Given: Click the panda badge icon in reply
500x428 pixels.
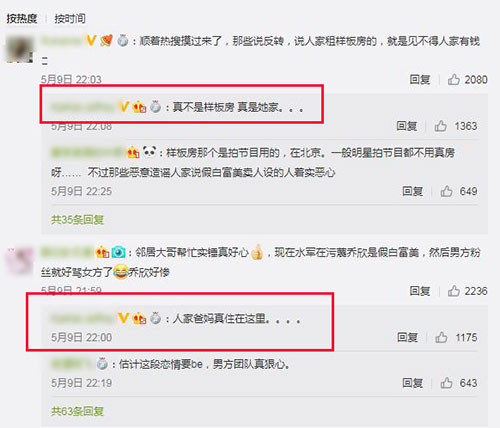Looking at the screenshot, I should click(x=149, y=152).
